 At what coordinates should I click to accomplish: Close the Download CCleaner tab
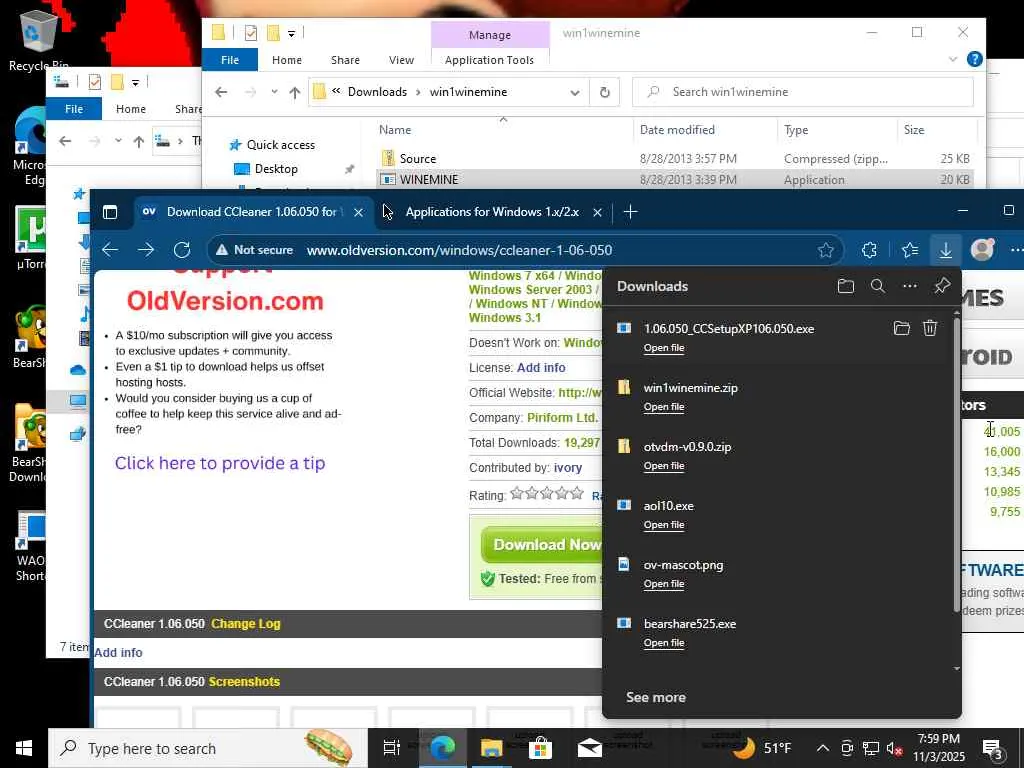[x=358, y=212]
